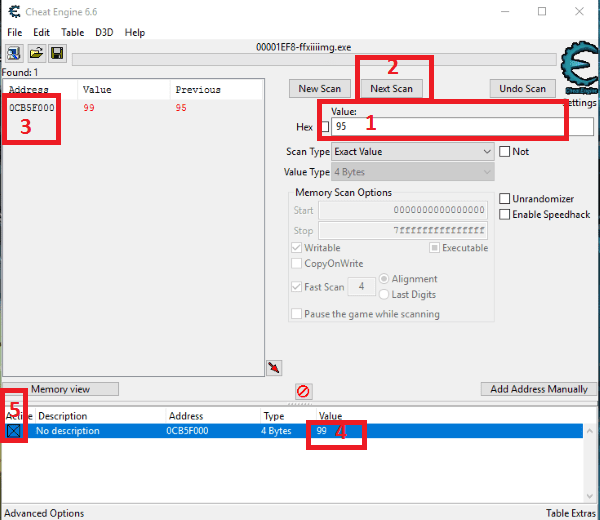Viewport: 600px width, 520px height.
Task: Open the Edit menu
Action: click(x=41, y=33)
